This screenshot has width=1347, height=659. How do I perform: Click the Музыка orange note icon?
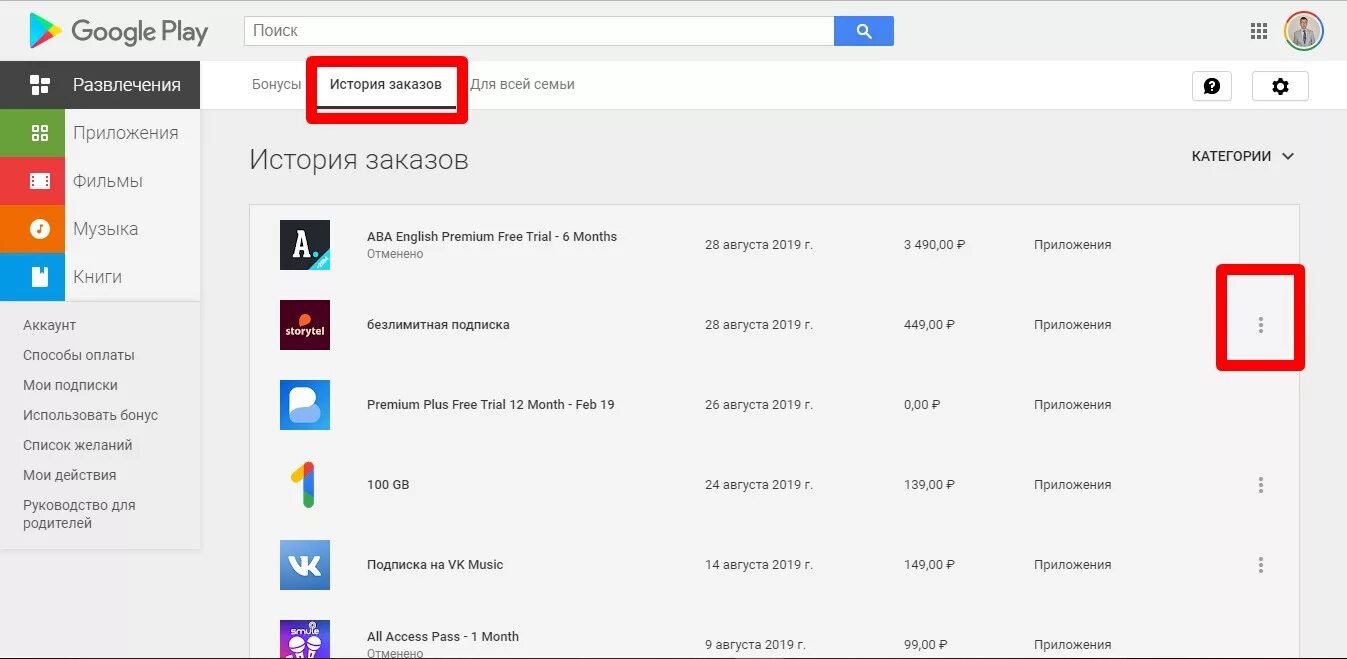point(40,229)
